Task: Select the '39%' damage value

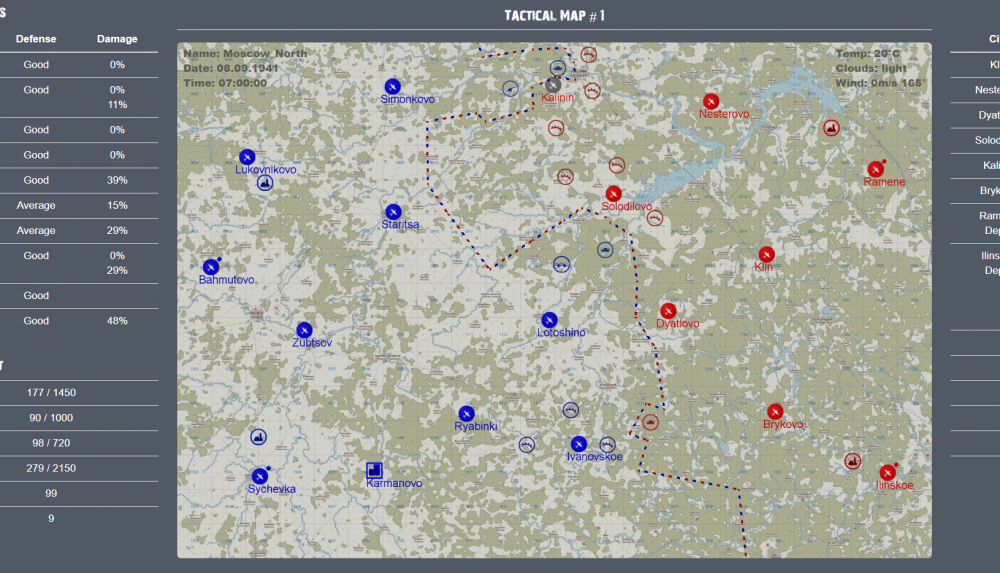Action: click(x=117, y=180)
